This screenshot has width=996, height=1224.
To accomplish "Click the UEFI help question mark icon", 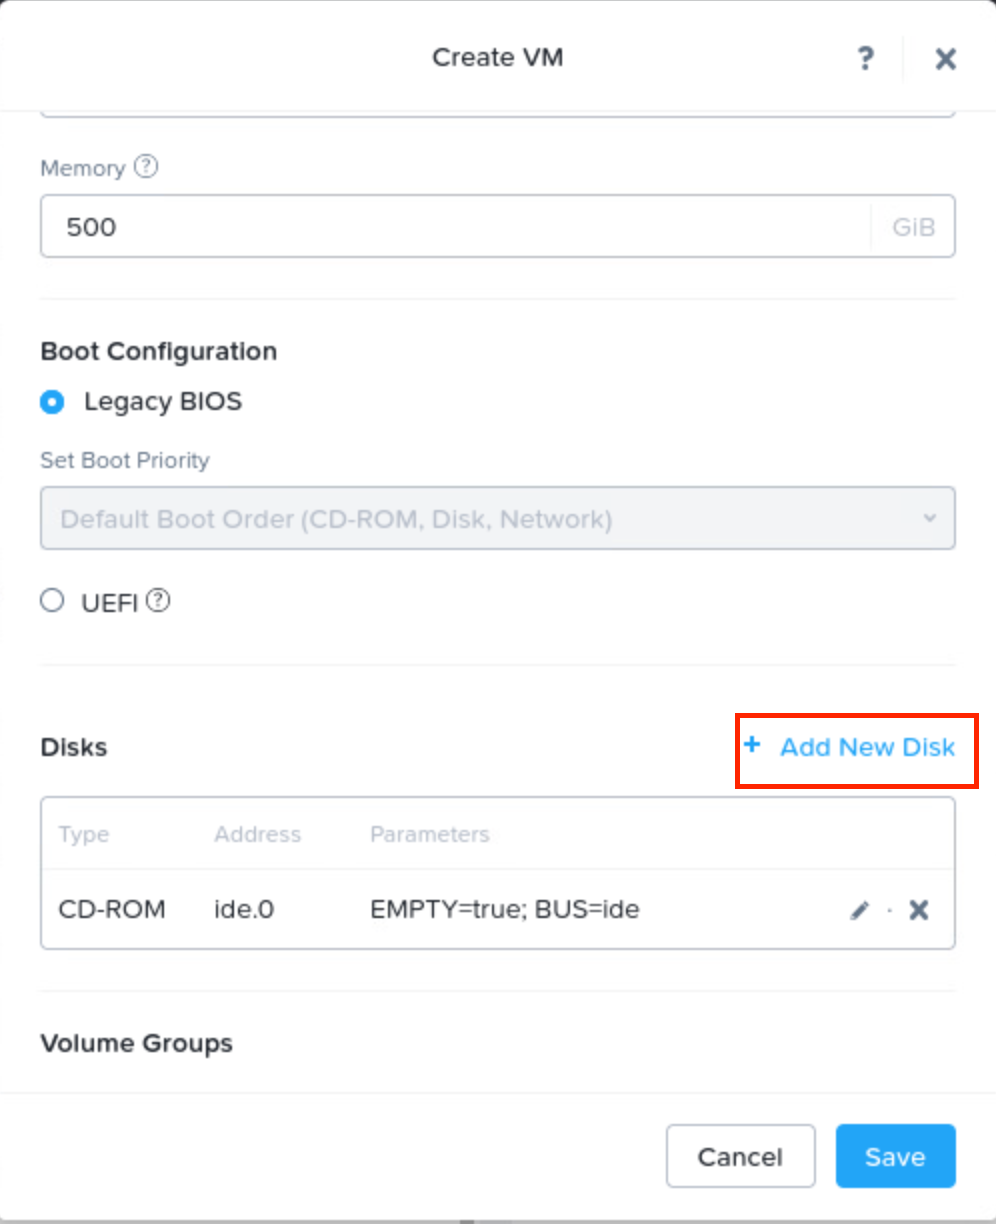I will click(x=158, y=600).
